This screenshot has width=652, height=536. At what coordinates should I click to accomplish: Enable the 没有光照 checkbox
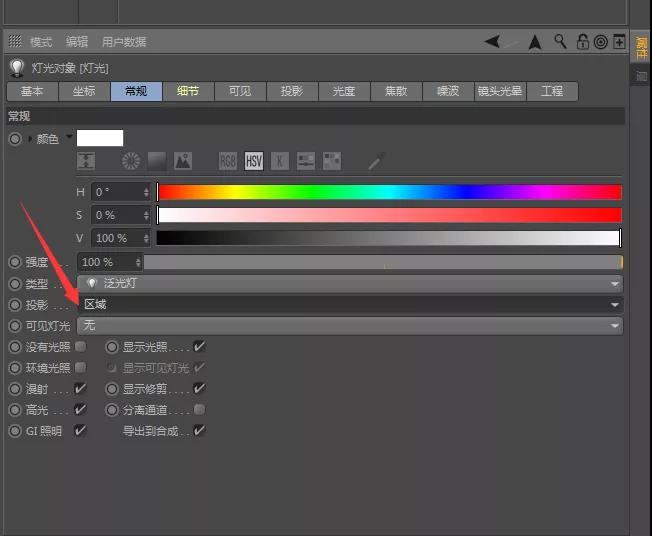click(x=81, y=347)
